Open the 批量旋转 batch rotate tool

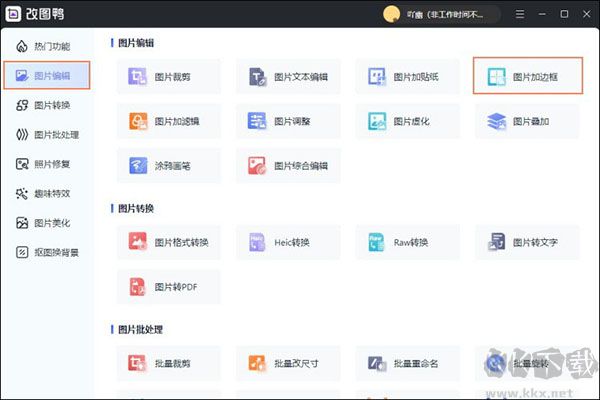click(x=527, y=363)
